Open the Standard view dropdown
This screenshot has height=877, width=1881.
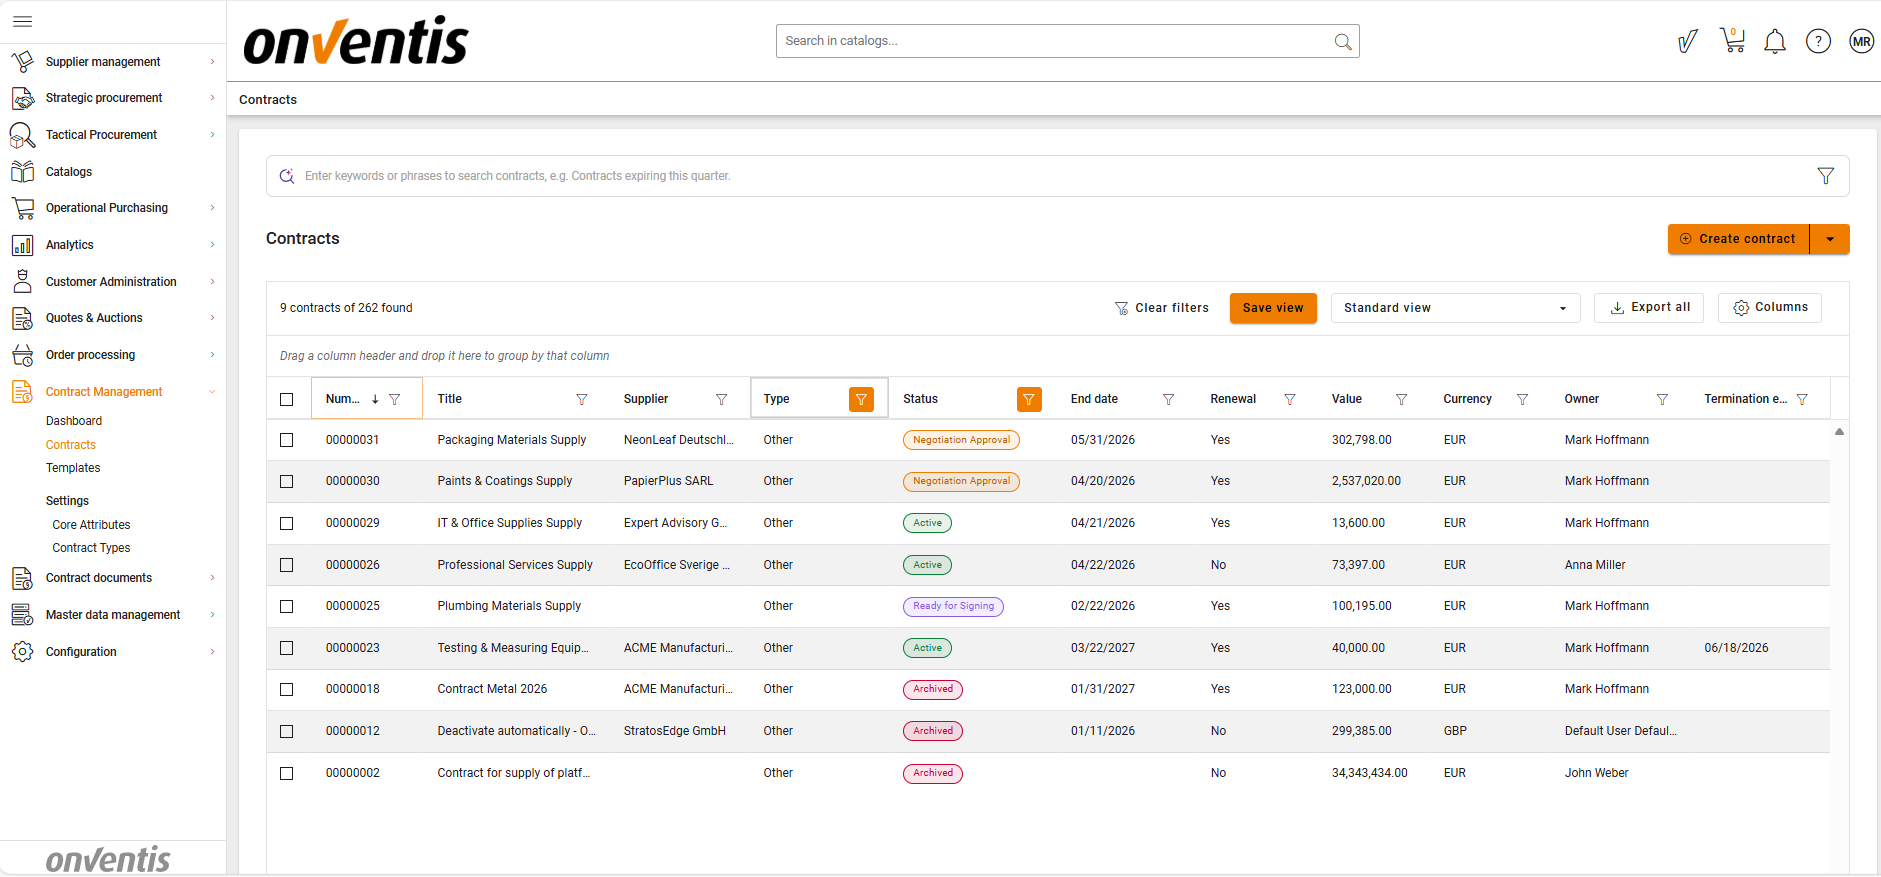click(1454, 308)
